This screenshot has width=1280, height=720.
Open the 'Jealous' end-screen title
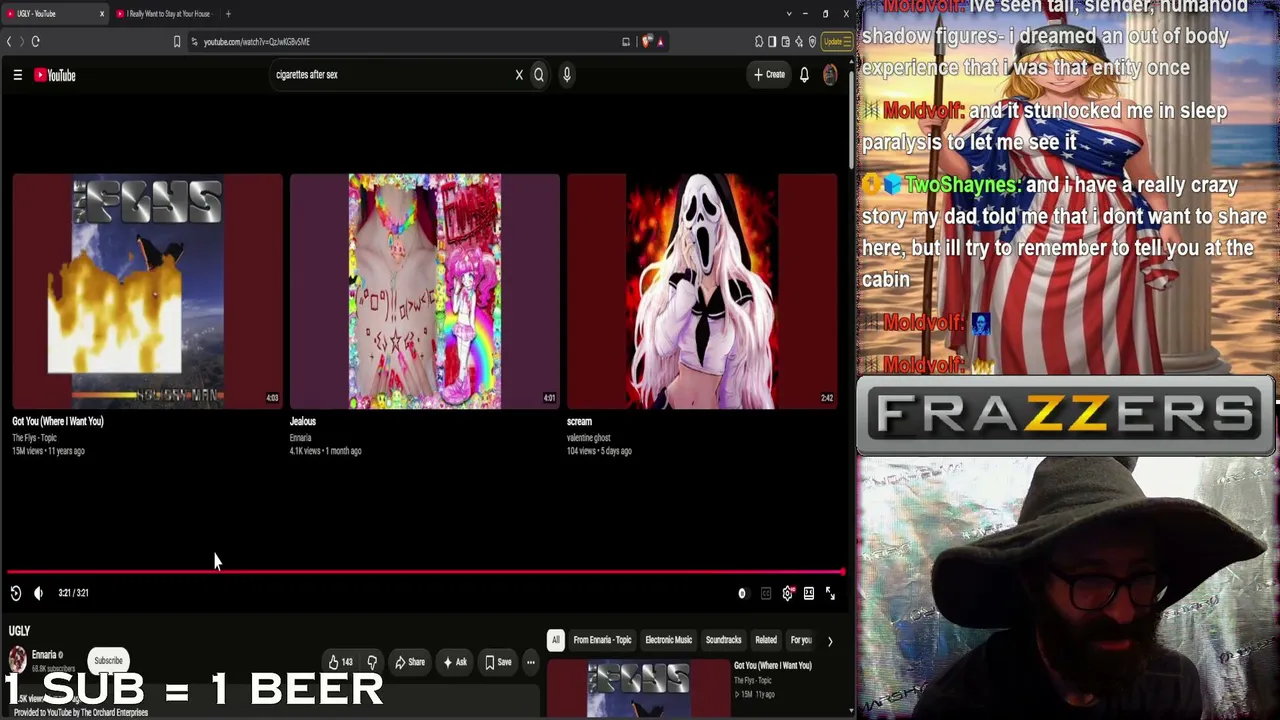click(x=303, y=421)
